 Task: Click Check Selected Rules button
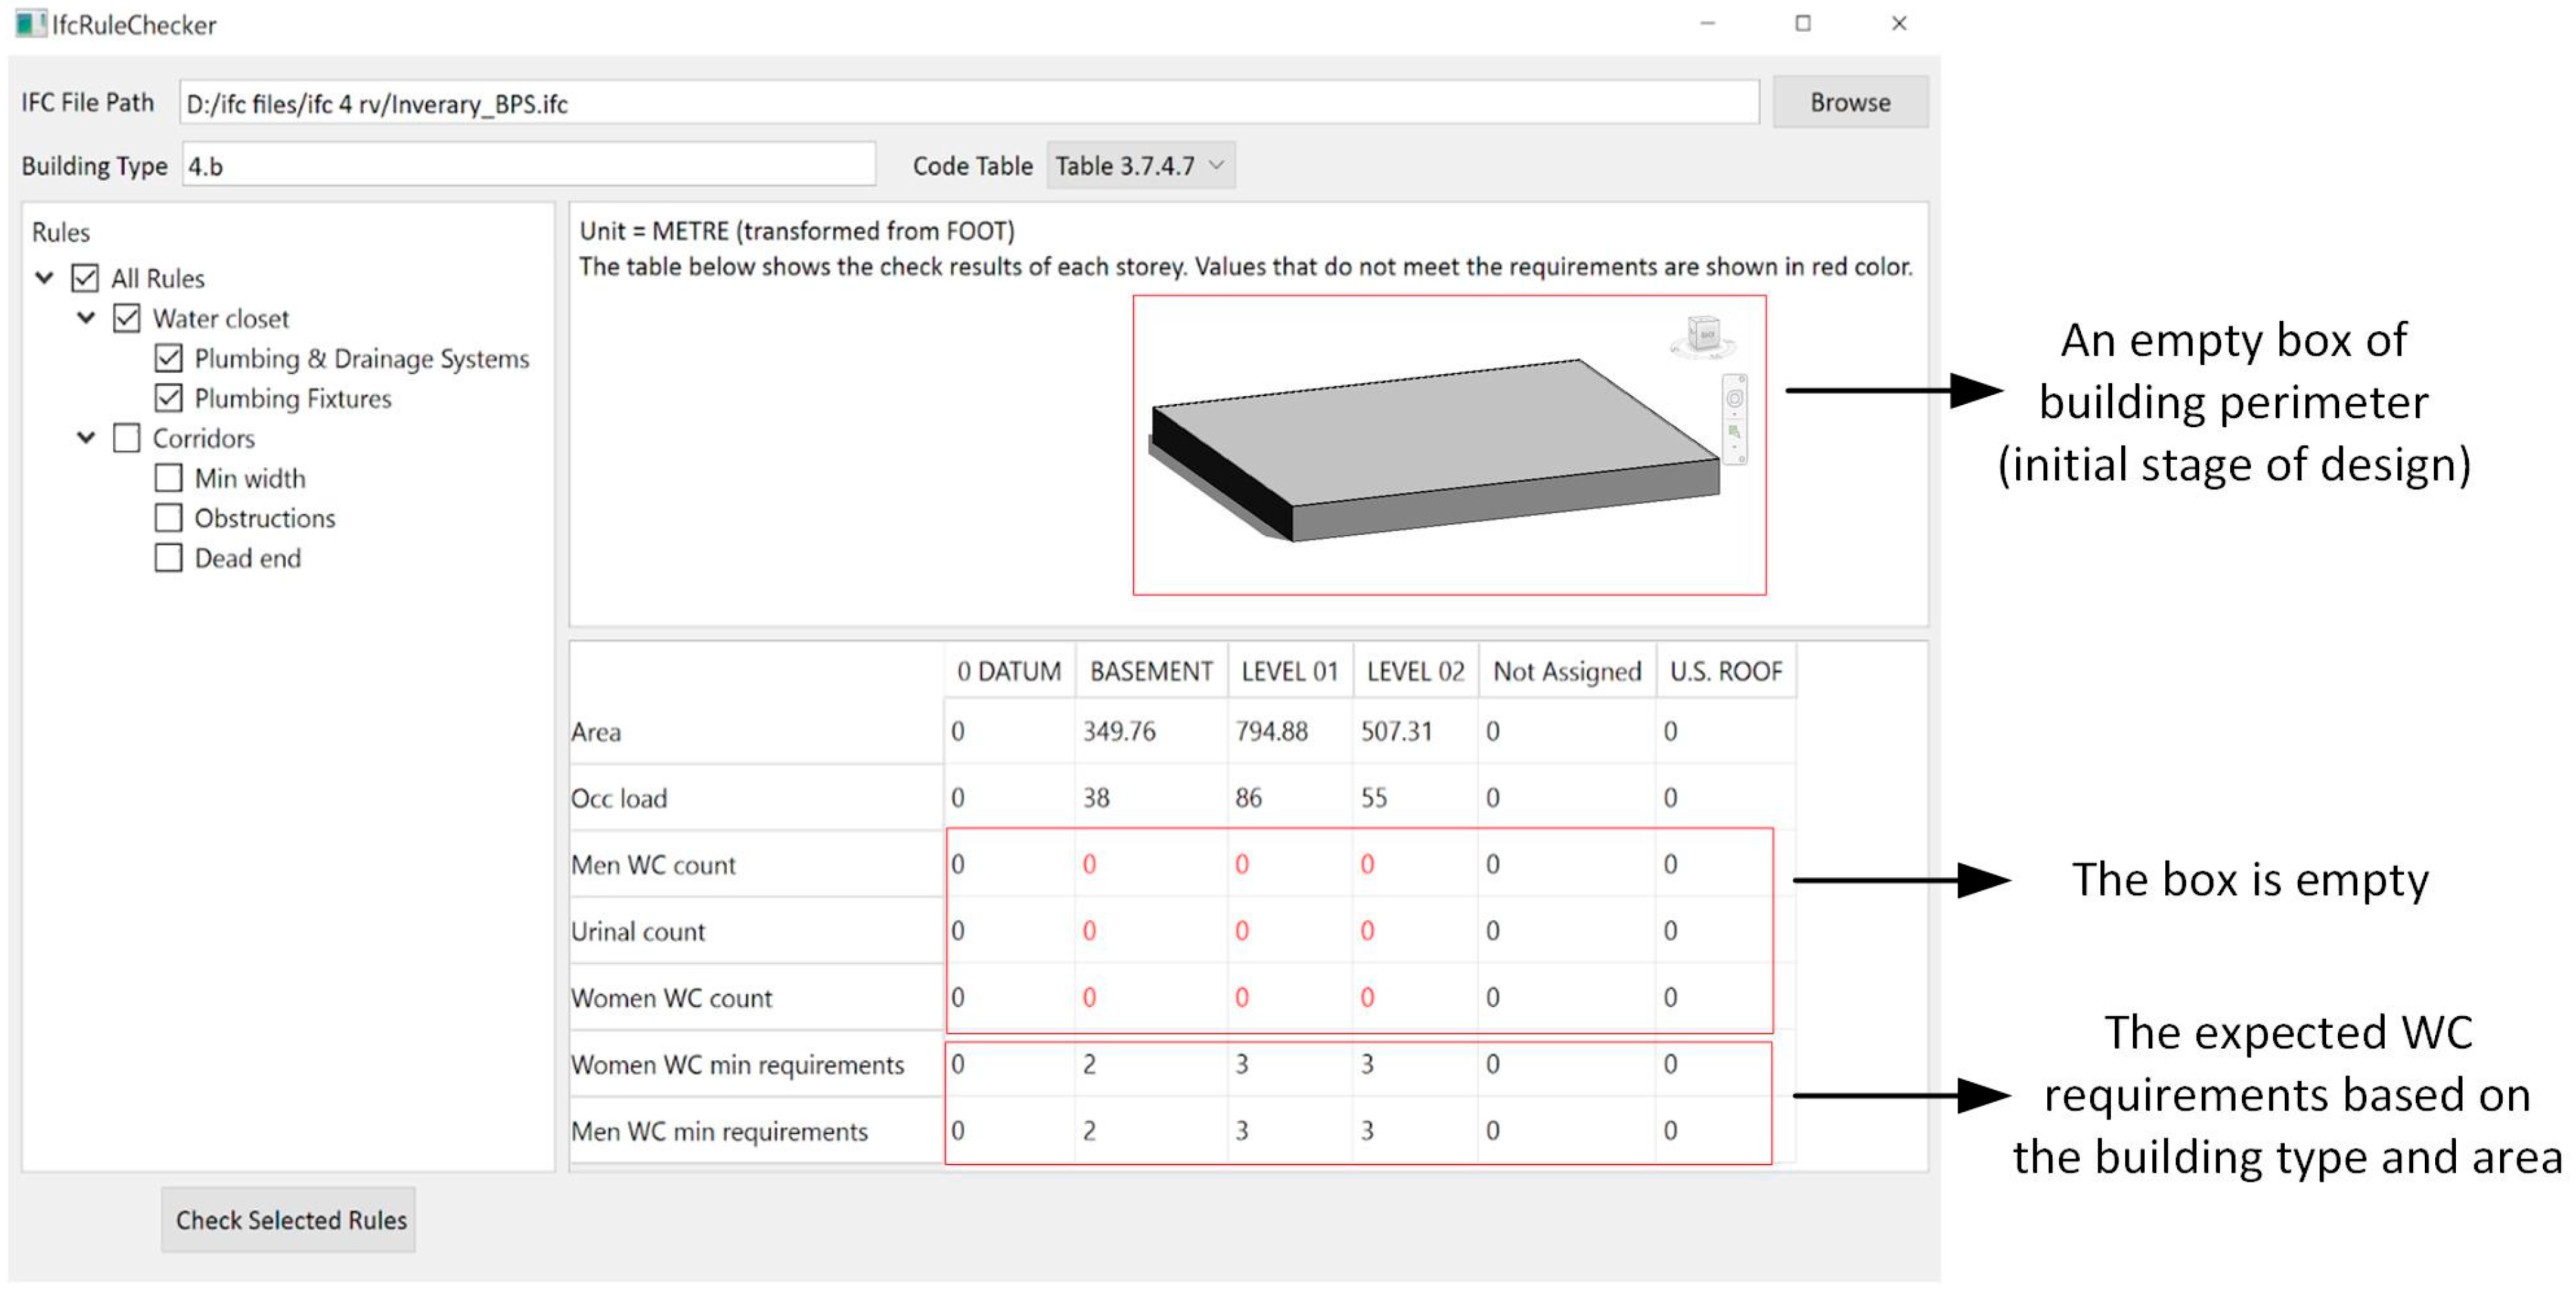pyautogui.click(x=290, y=1219)
